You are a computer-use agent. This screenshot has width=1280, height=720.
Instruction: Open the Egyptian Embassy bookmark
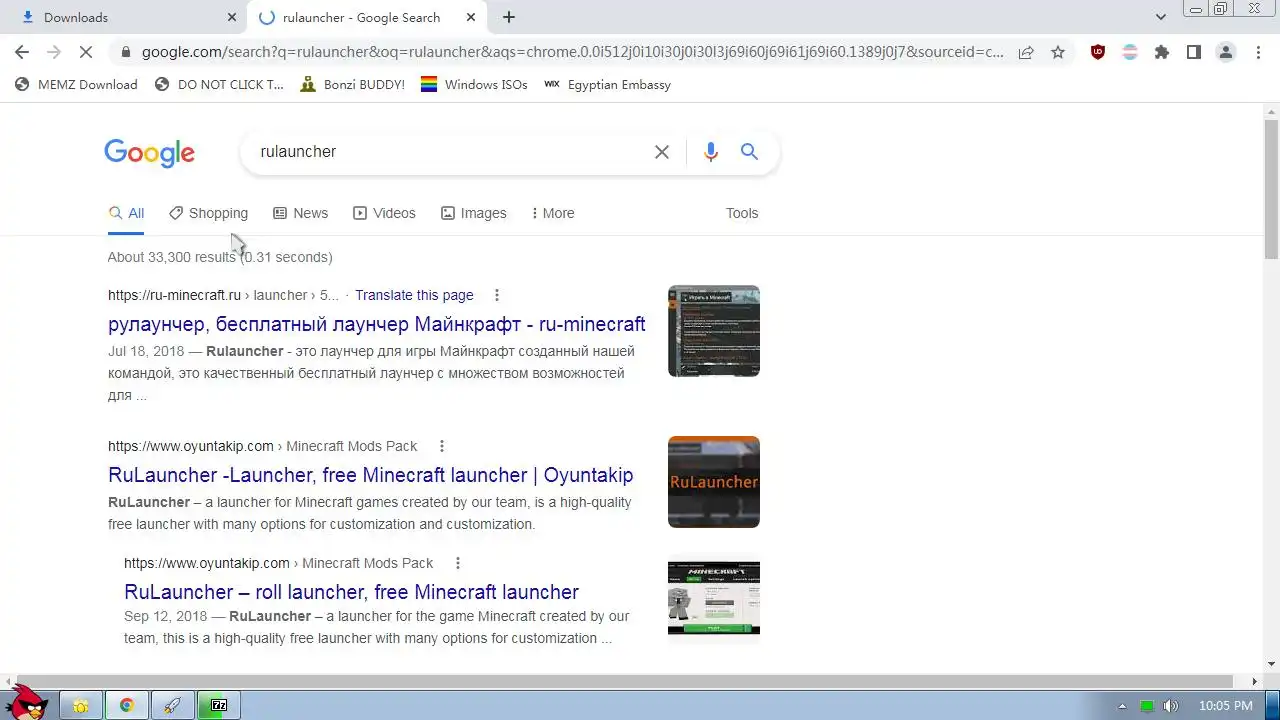[x=607, y=85]
